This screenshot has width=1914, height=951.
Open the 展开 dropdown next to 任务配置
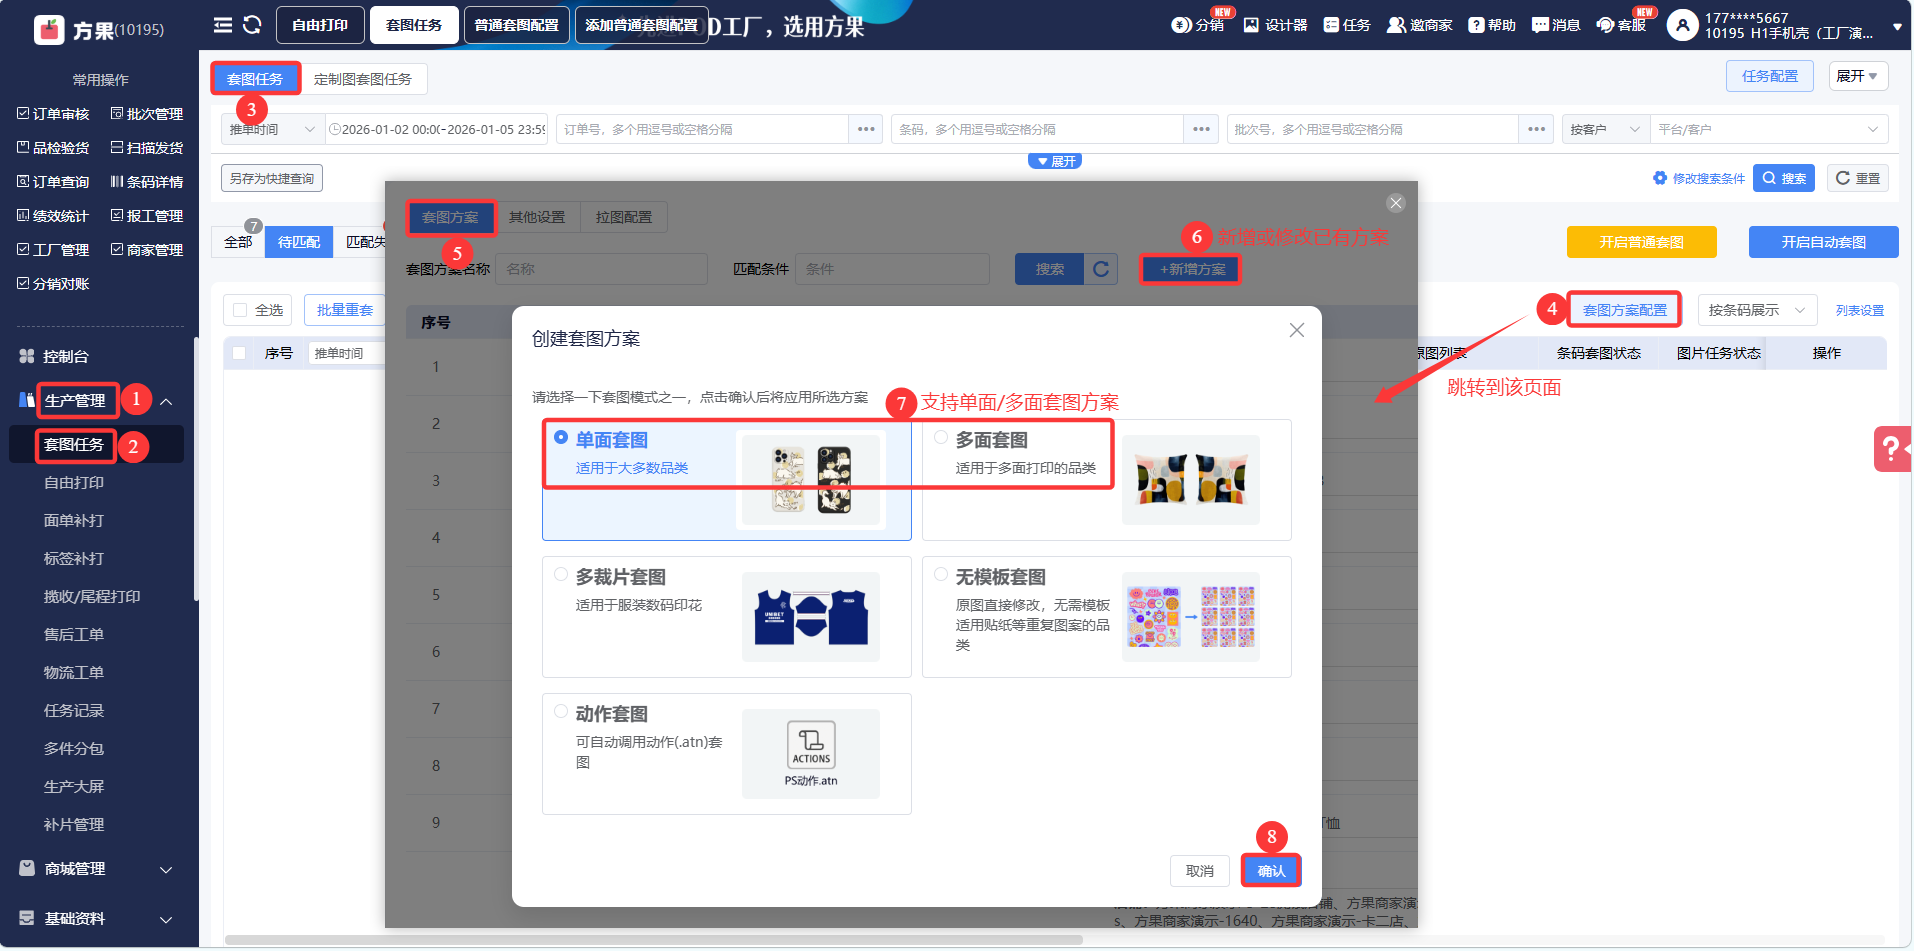[1857, 76]
